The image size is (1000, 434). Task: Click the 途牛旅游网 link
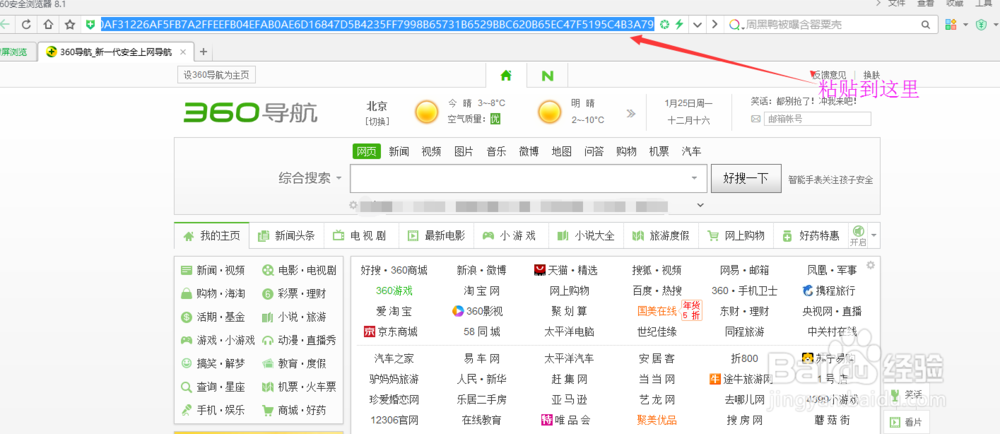point(740,379)
